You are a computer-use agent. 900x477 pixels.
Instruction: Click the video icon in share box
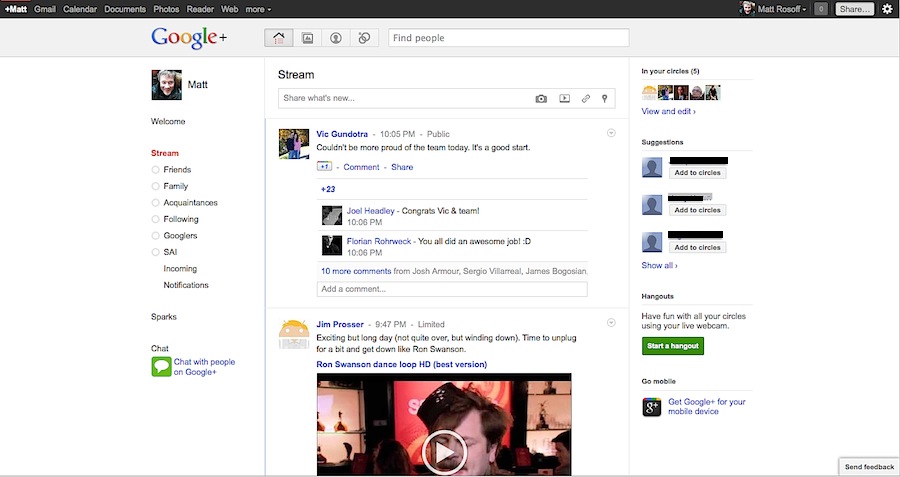[x=564, y=99]
